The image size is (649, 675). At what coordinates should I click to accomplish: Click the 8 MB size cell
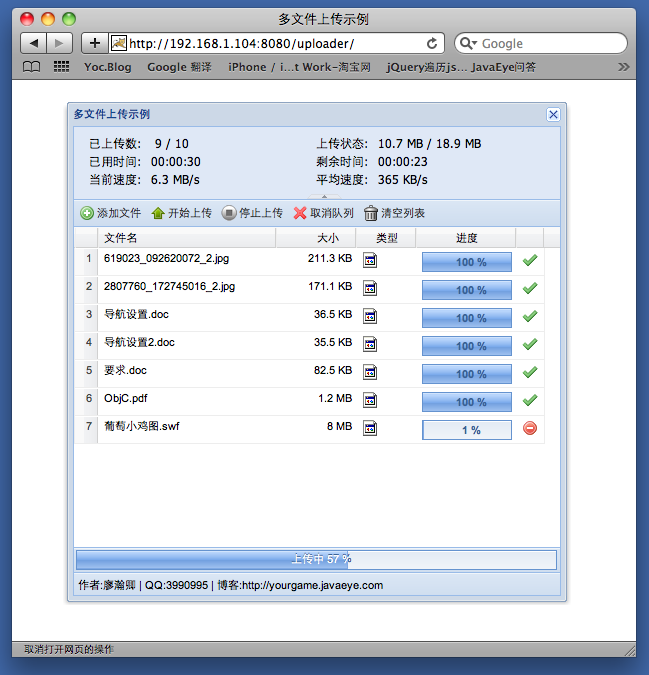tap(340, 426)
